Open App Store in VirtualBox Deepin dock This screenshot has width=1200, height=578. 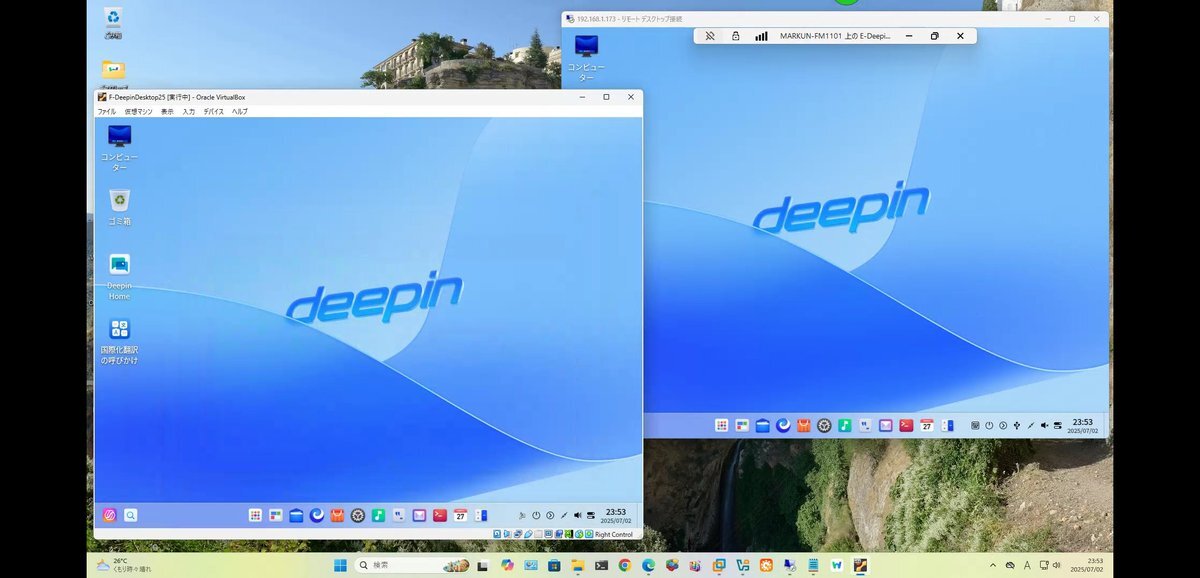pos(337,515)
